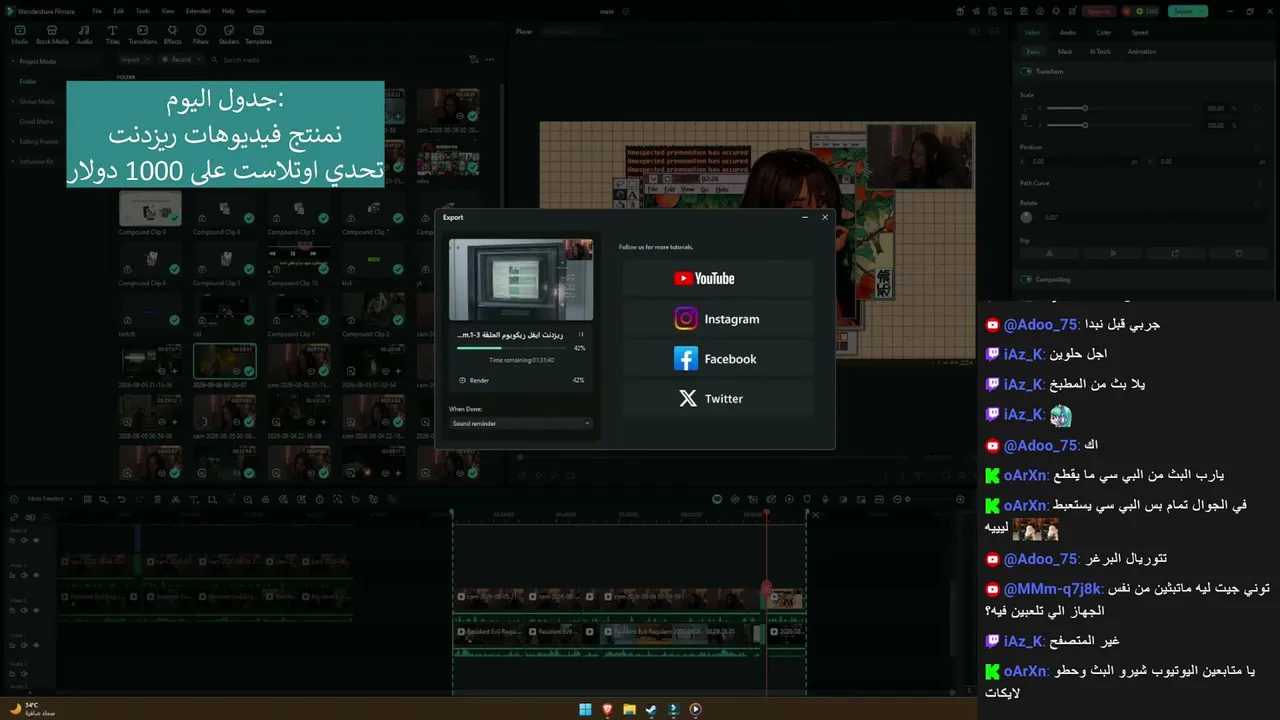Image resolution: width=1280 pixels, height=720 pixels.
Task: Open the Import dropdown
Action: click(x=134, y=60)
